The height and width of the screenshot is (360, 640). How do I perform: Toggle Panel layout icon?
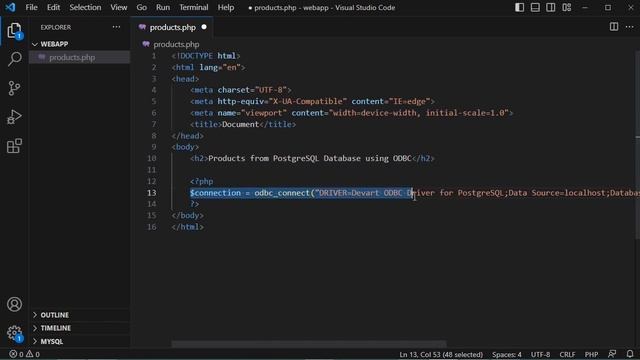pos(535,7)
